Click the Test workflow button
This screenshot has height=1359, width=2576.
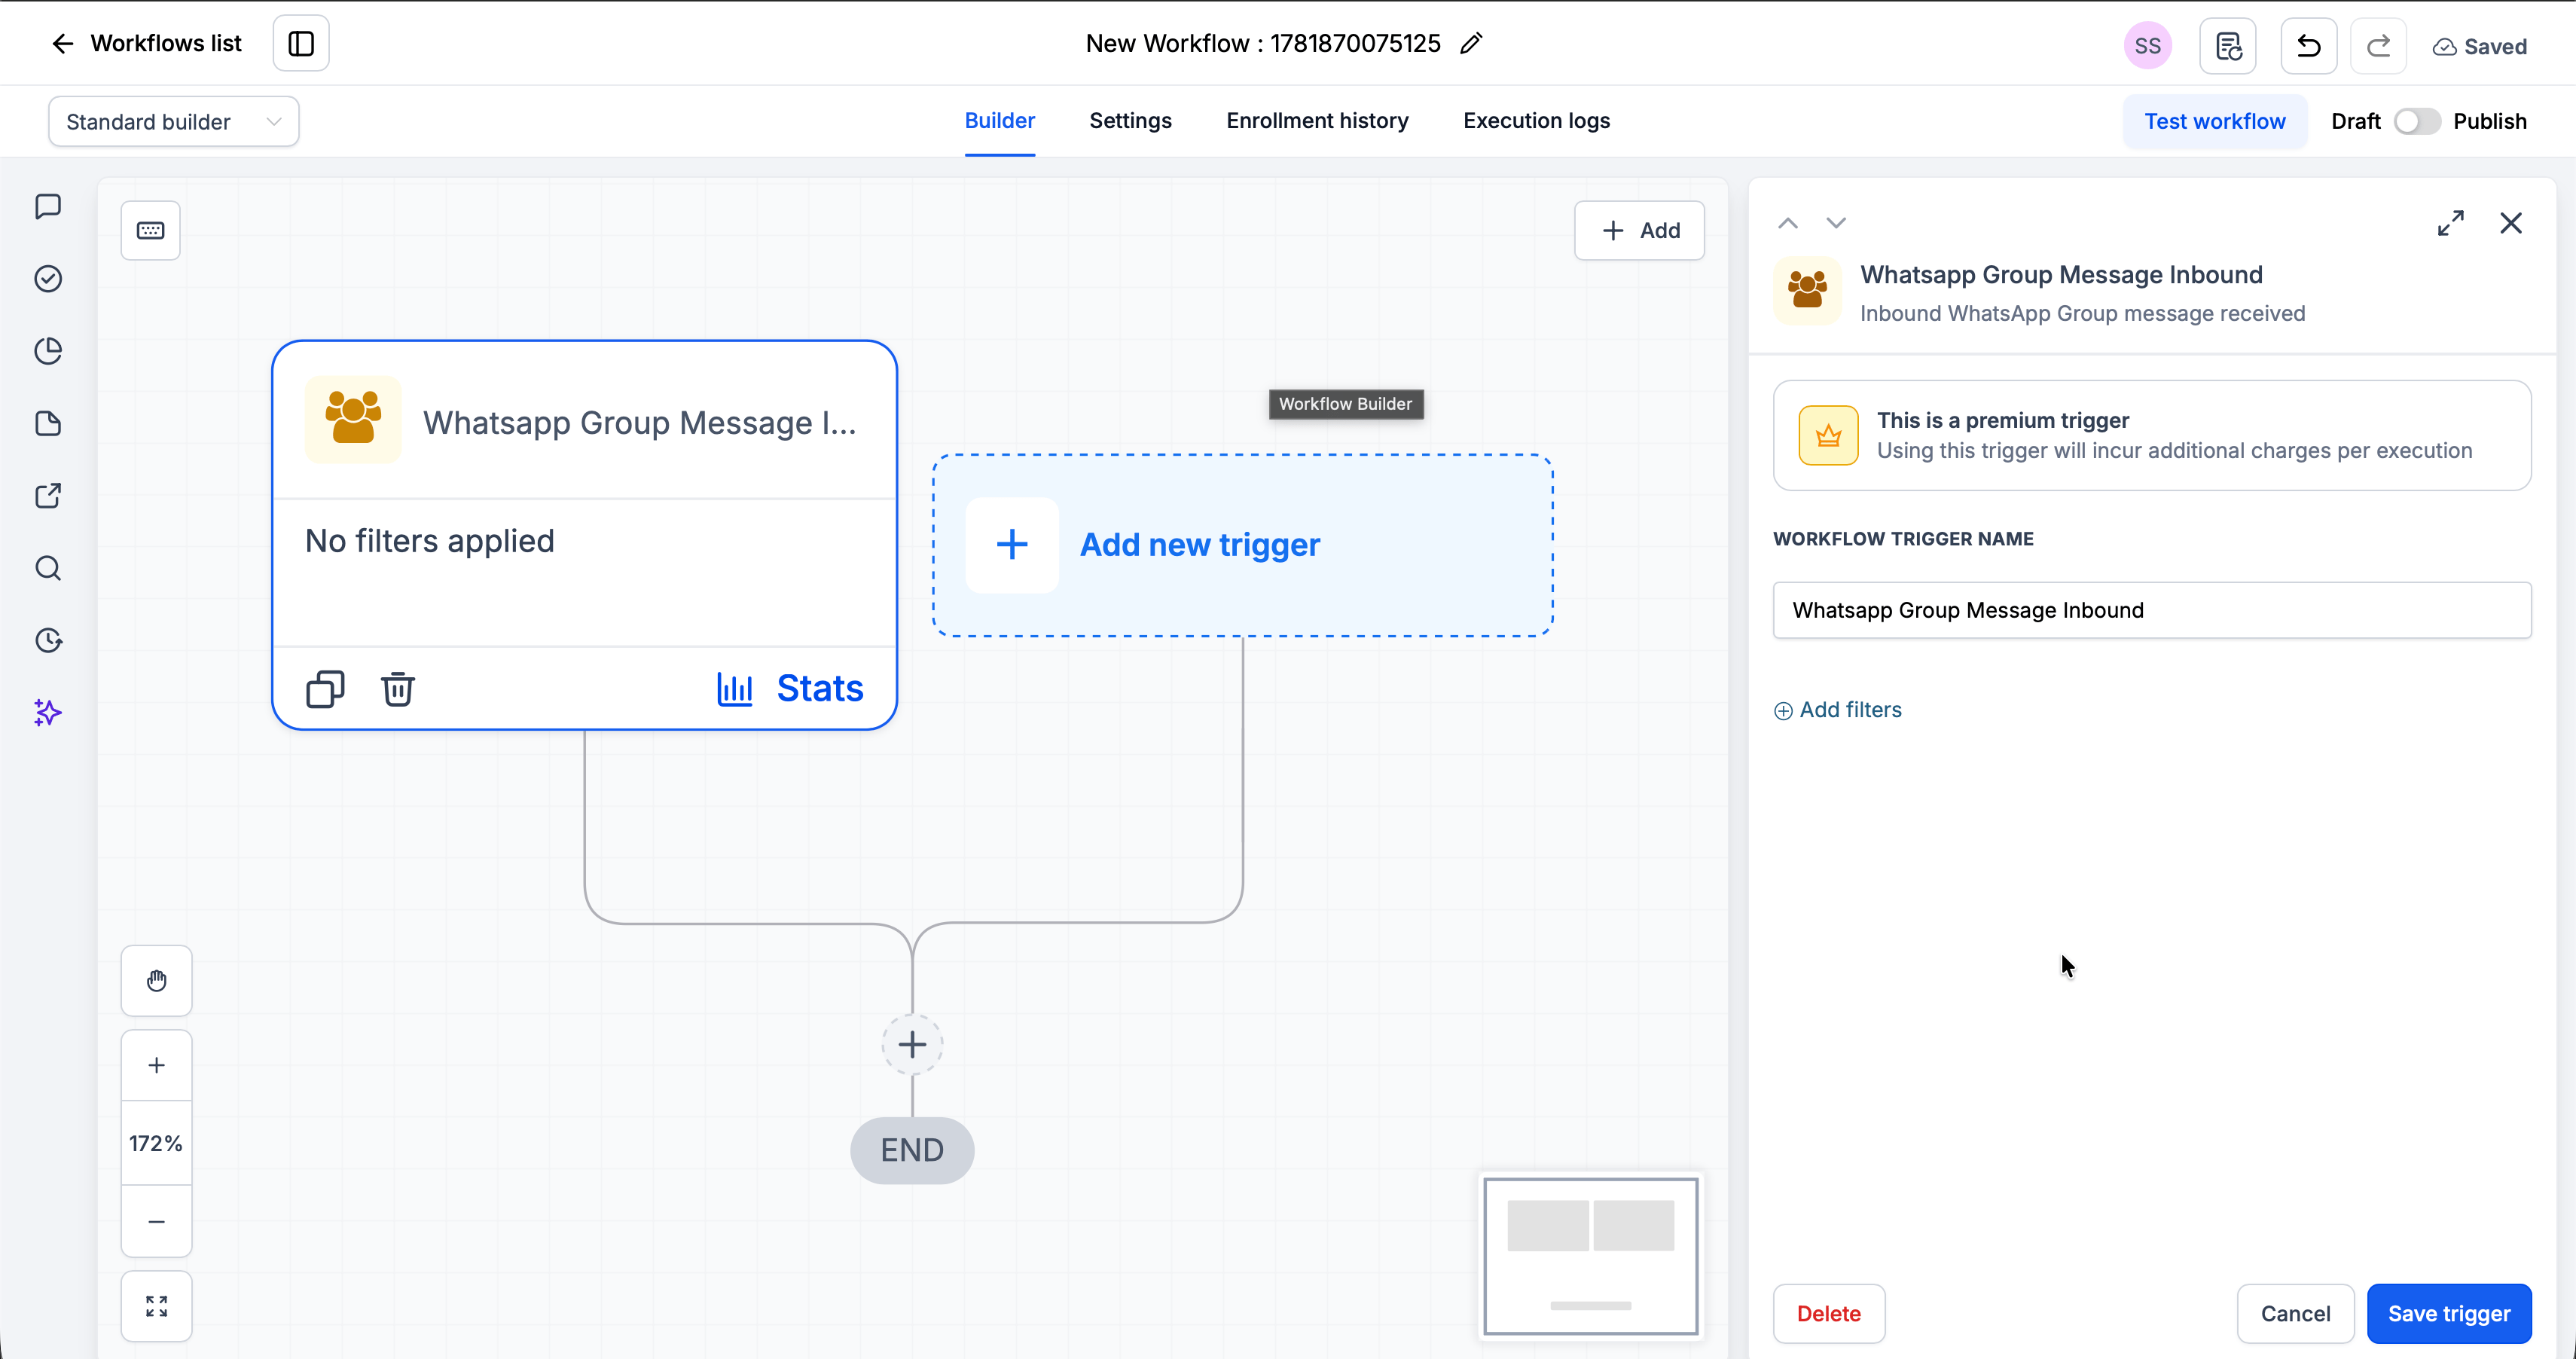tap(2215, 122)
